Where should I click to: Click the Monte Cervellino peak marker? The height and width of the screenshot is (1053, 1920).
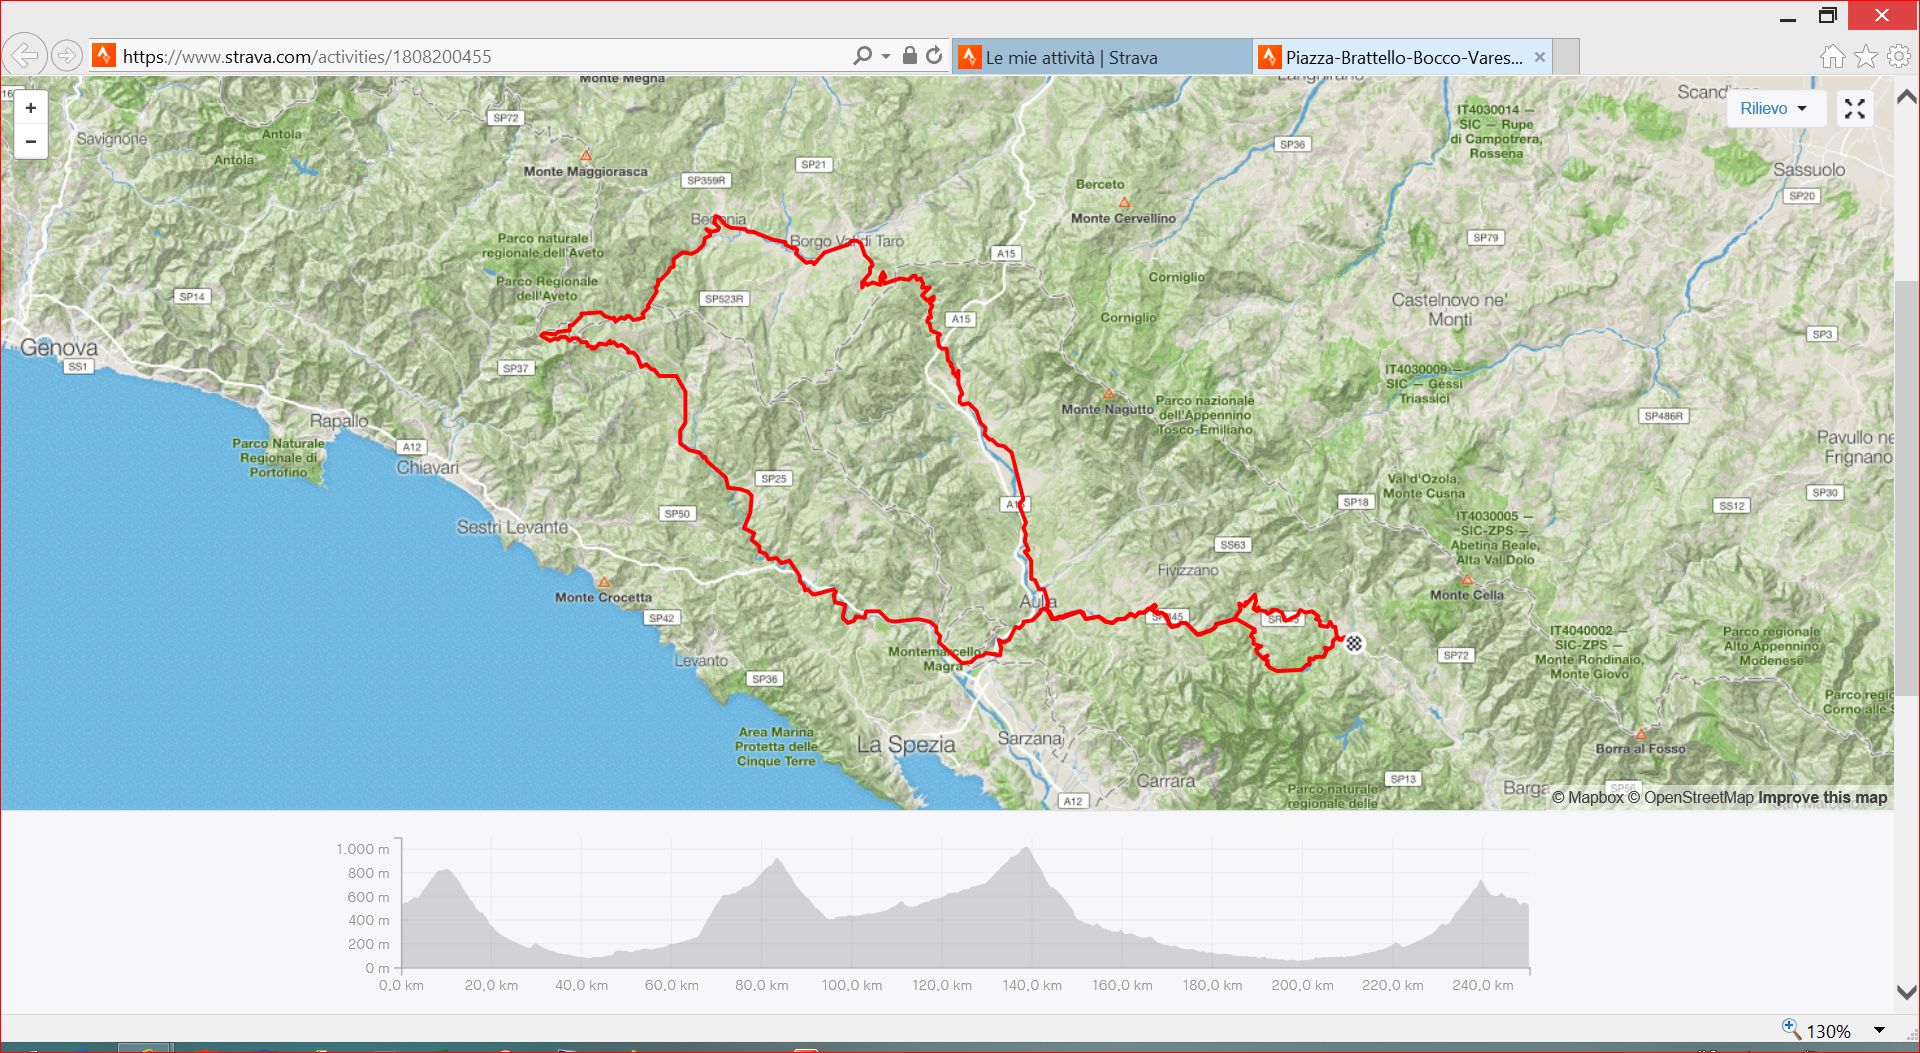[1124, 202]
